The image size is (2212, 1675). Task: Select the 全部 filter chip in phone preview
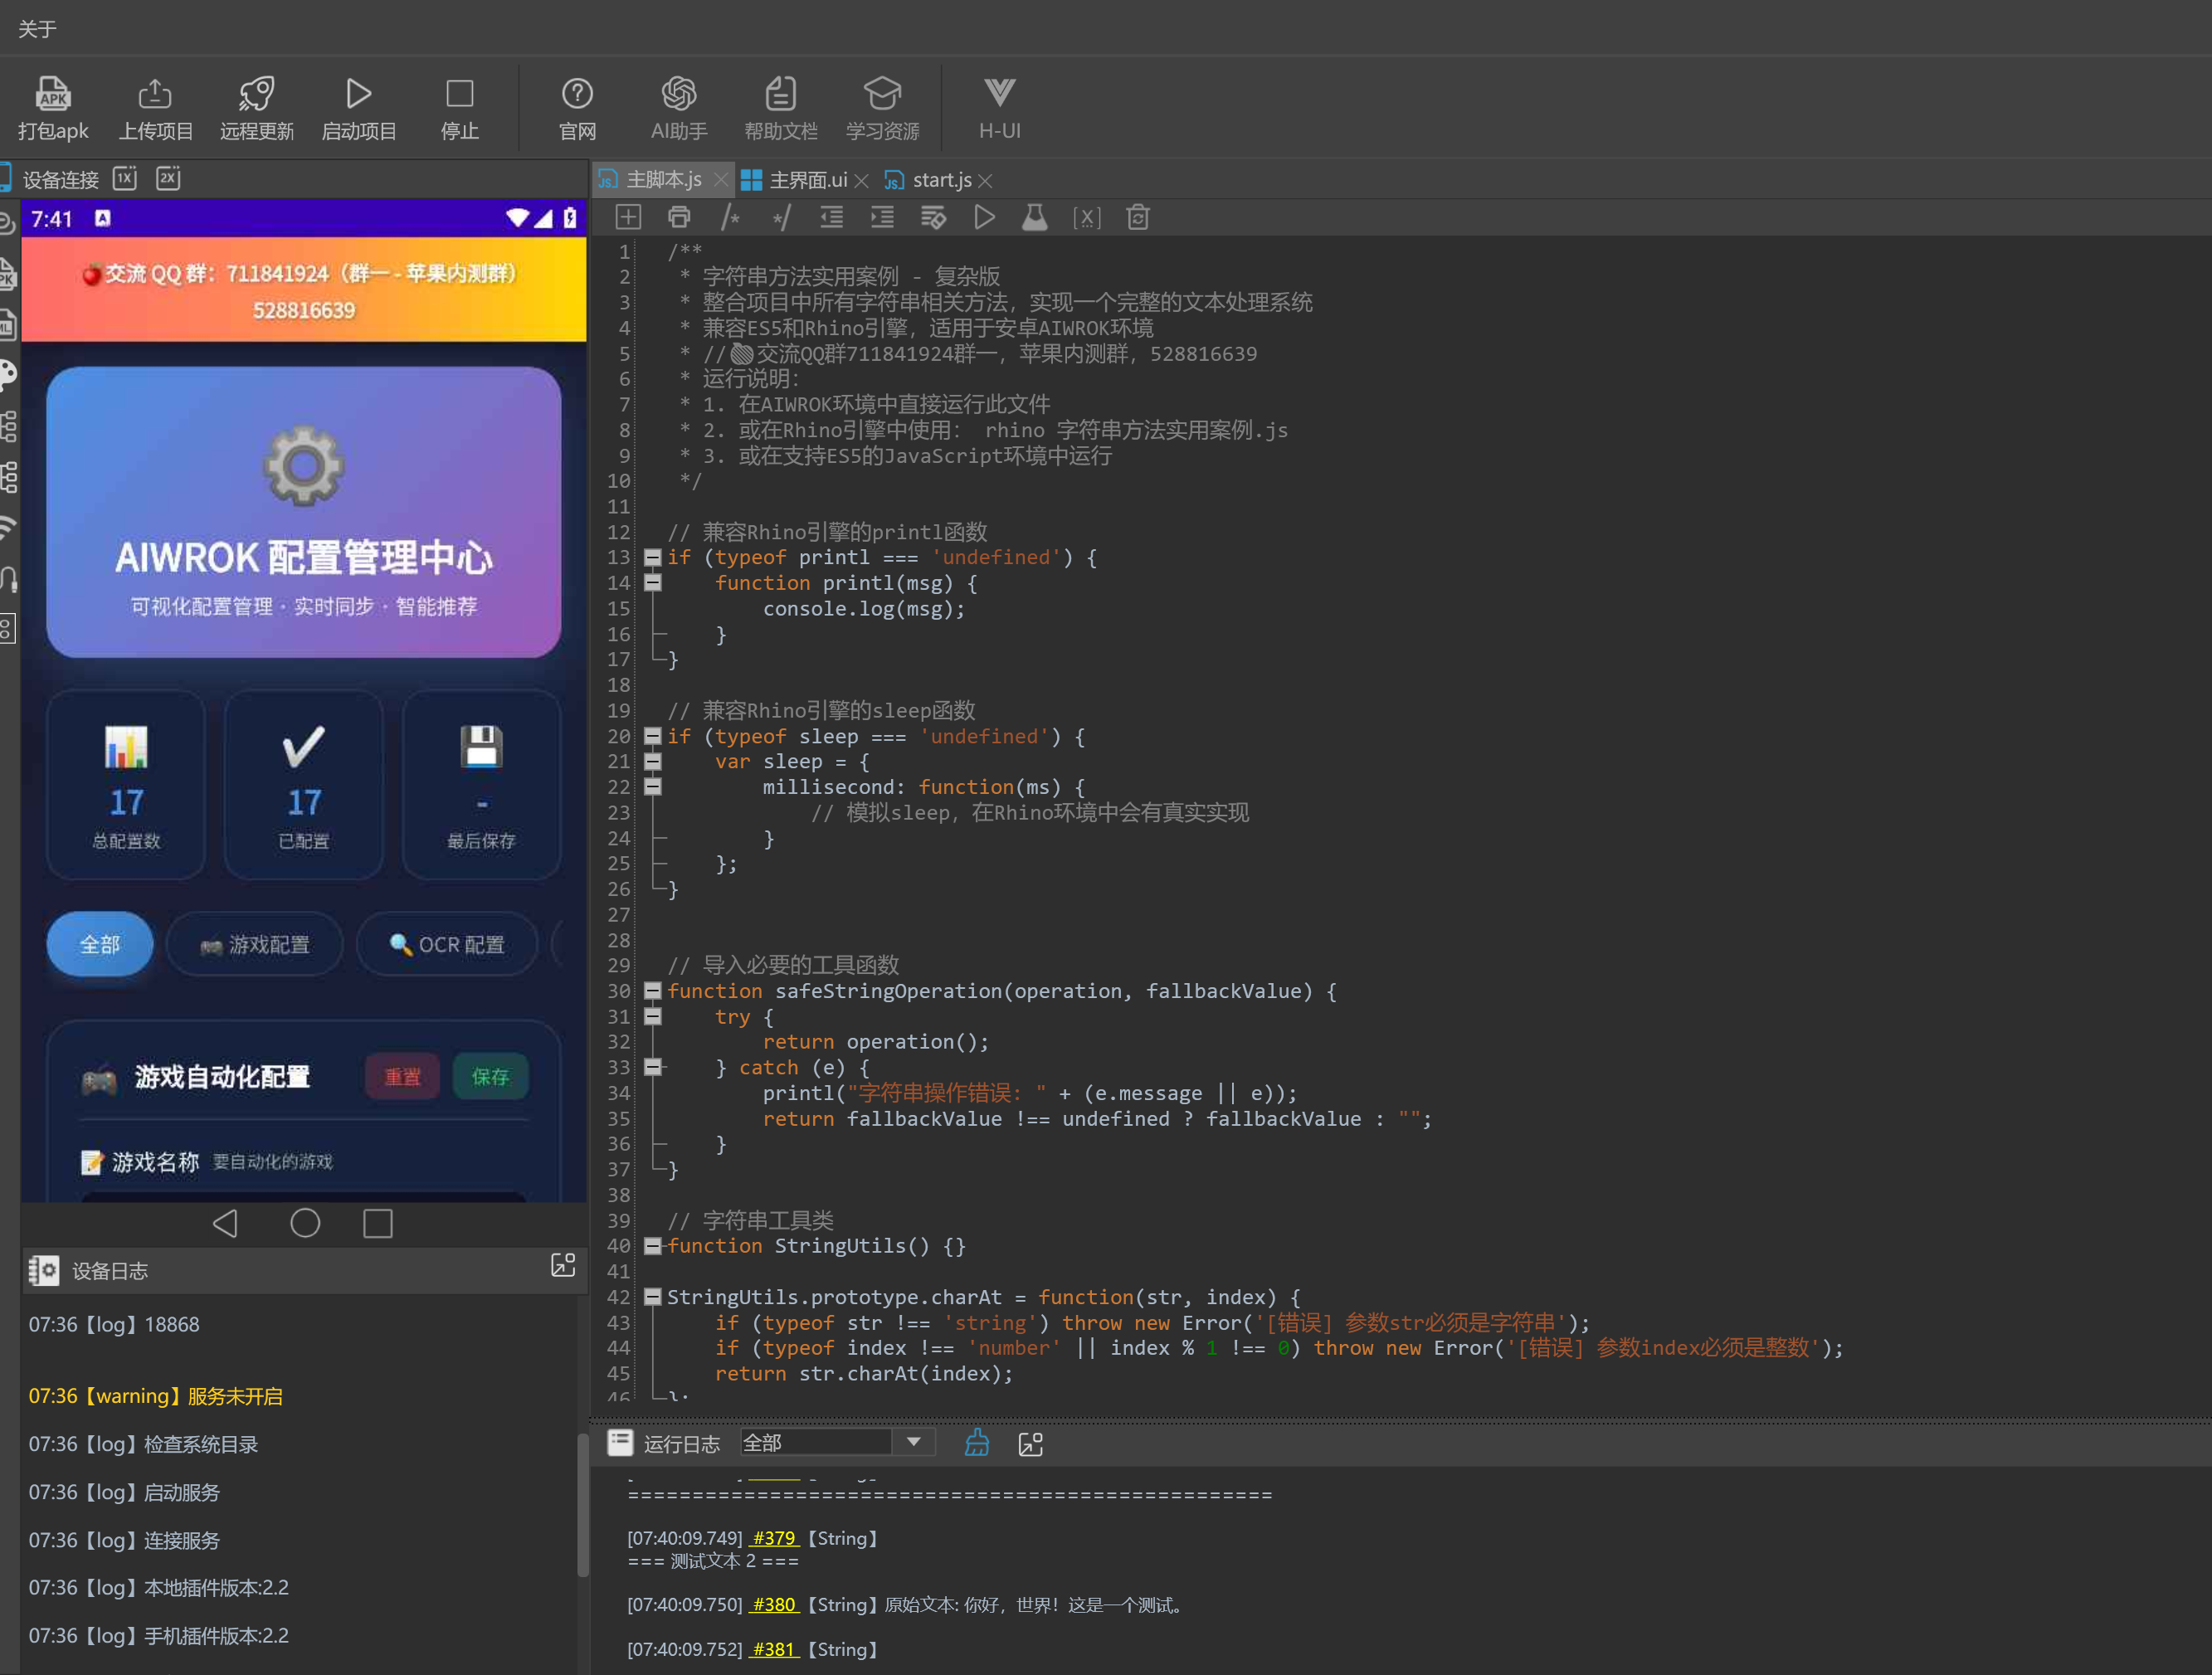tap(100, 944)
